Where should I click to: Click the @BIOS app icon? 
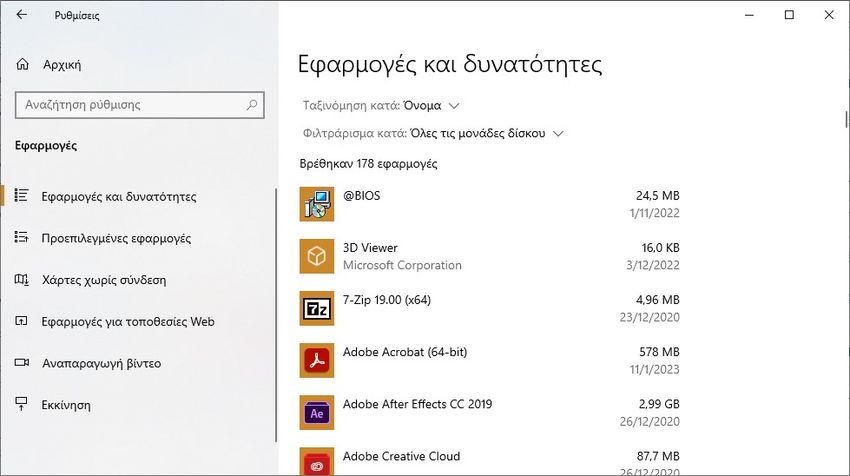[x=317, y=204]
